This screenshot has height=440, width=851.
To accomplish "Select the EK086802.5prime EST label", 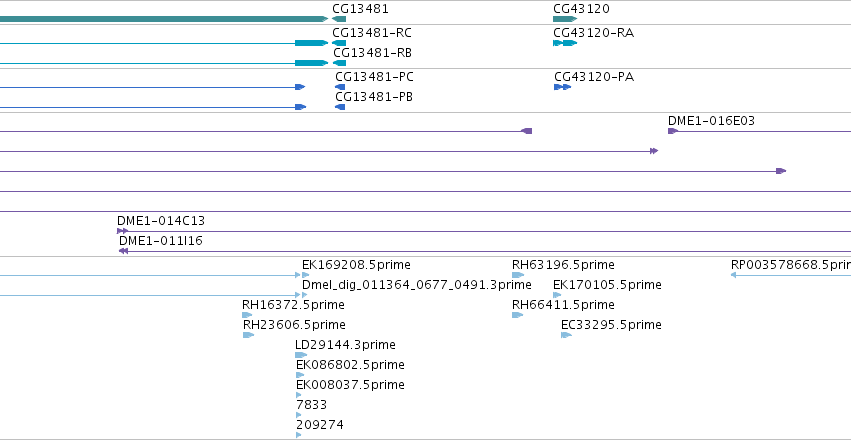I will (x=350, y=365).
